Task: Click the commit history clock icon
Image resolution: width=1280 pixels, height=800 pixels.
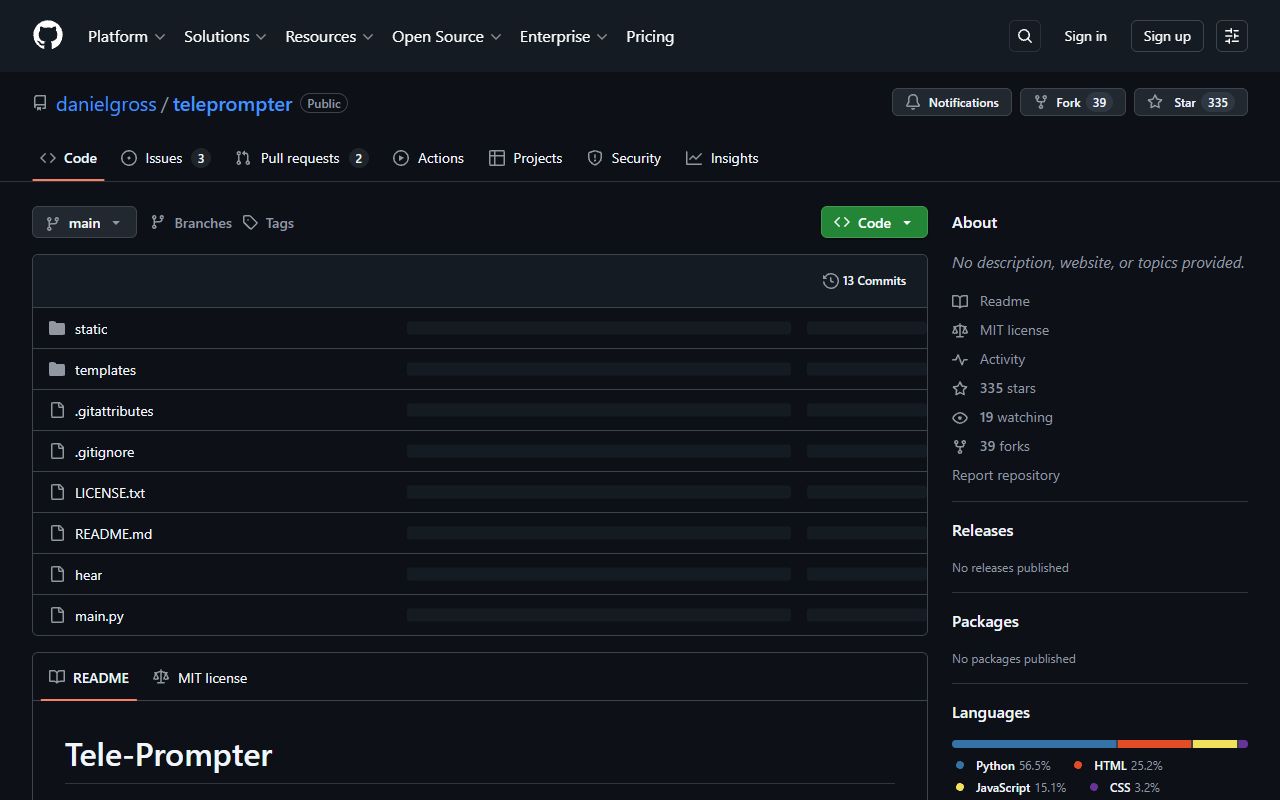Action: point(830,281)
